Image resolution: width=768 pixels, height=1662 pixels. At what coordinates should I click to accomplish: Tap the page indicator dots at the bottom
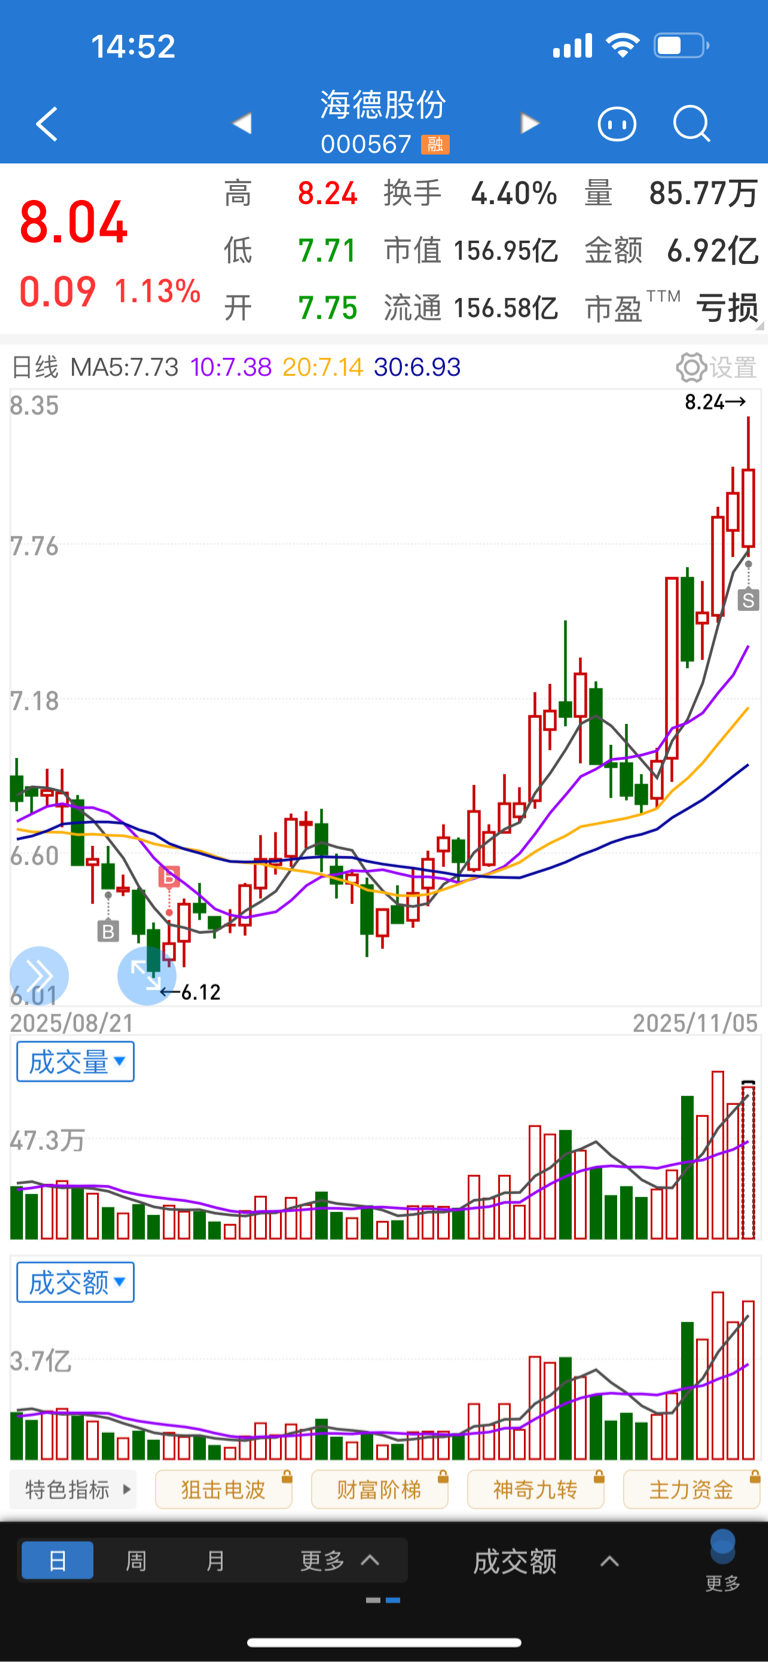pyautogui.click(x=383, y=1600)
